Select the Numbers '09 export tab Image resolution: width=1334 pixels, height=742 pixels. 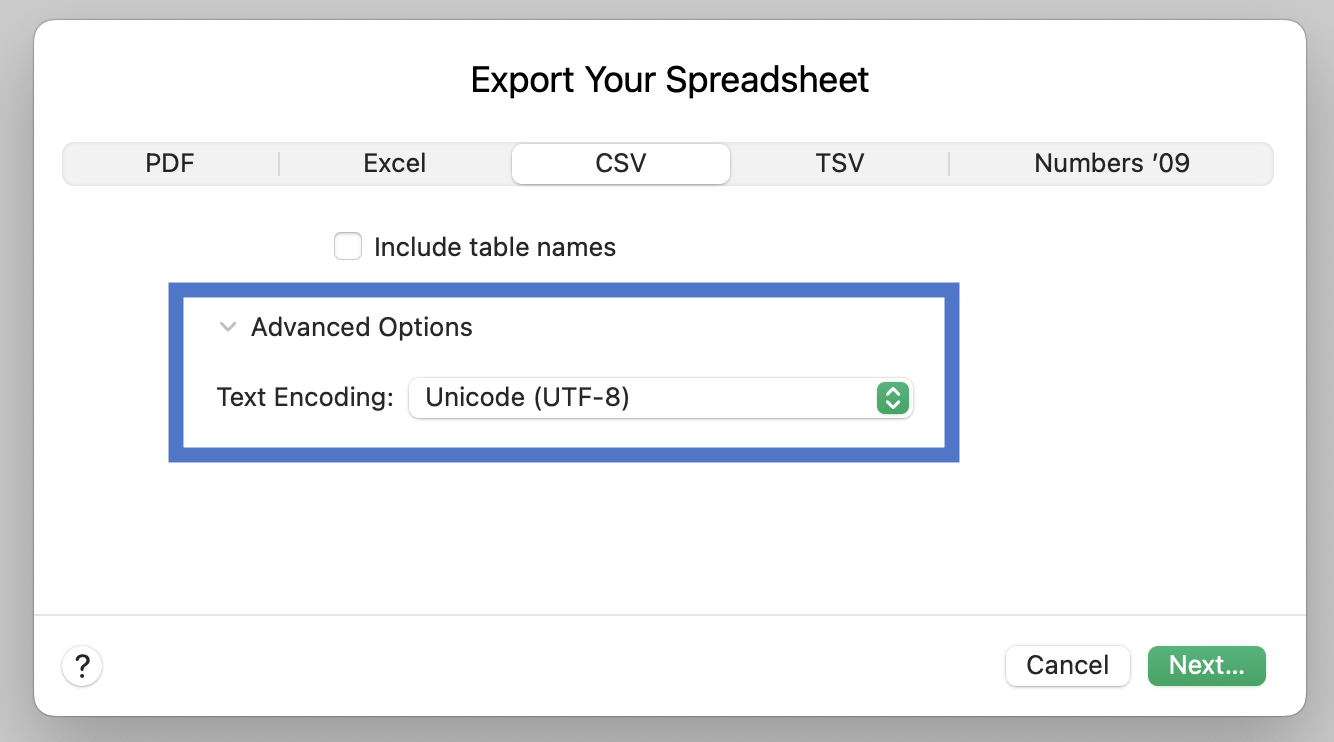[x=1111, y=164]
